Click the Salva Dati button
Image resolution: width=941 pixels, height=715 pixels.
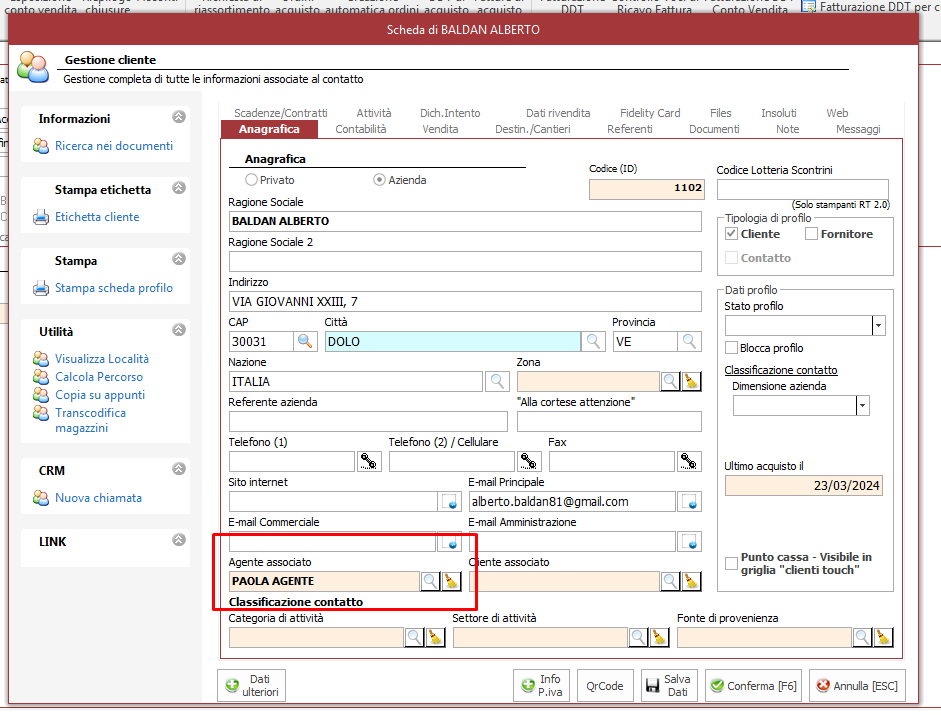(668, 686)
